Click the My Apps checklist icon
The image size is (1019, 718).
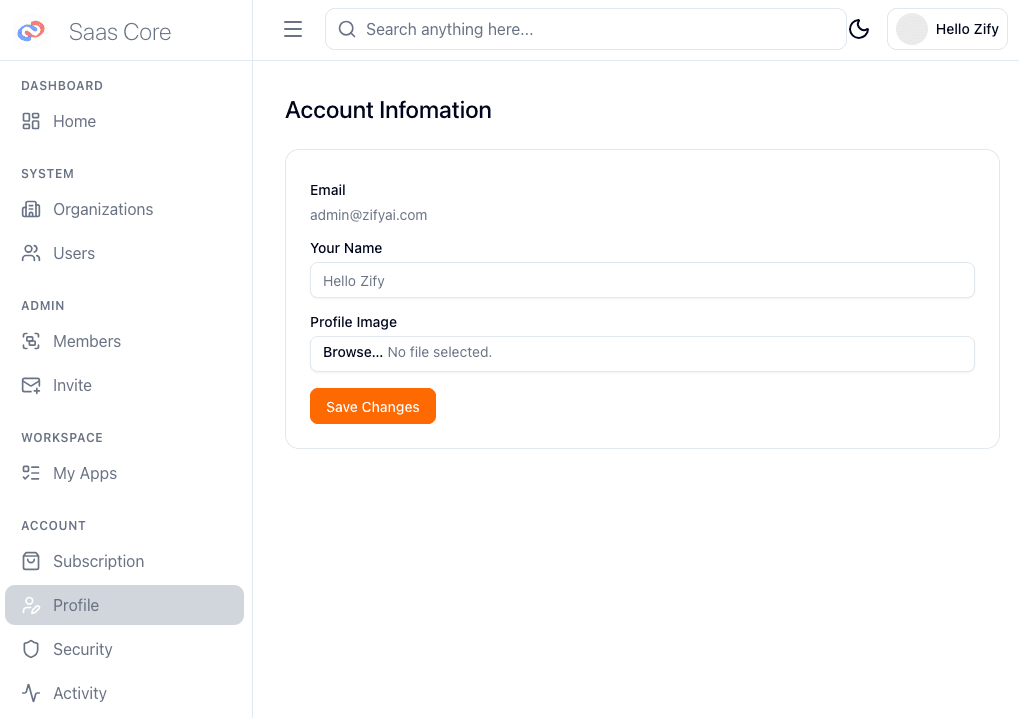pos(31,473)
